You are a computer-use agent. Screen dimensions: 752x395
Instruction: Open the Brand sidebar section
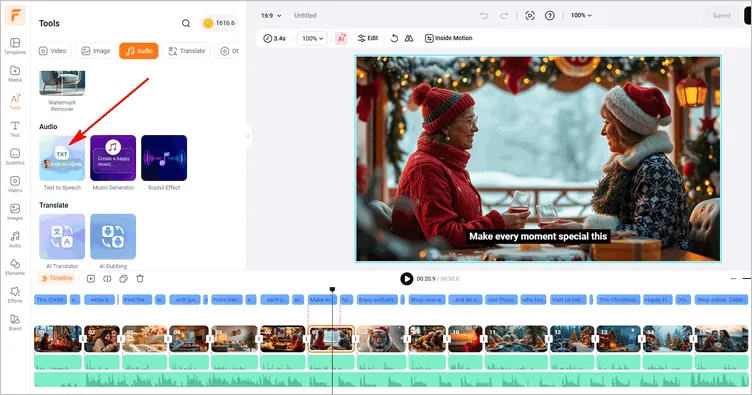coord(15,322)
